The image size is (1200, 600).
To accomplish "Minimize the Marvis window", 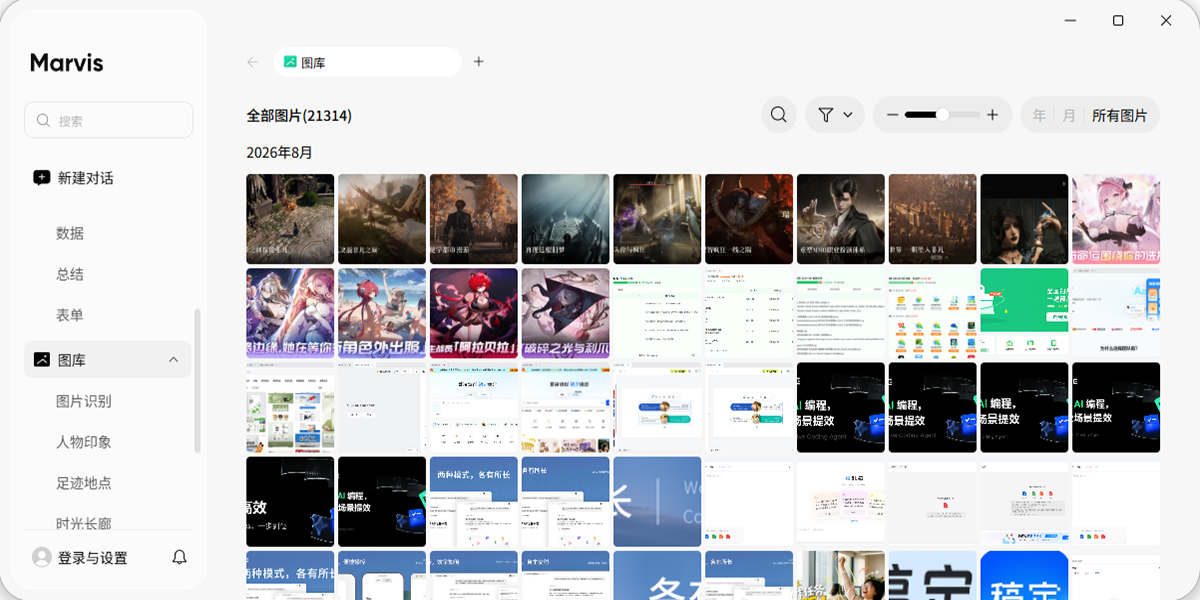I will pos(1071,20).
